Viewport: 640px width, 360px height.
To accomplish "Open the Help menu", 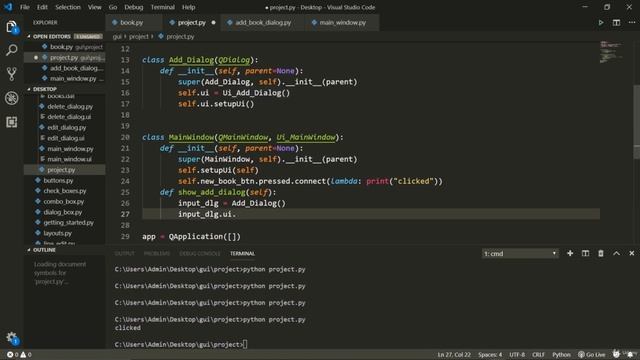I will coord(188,7).
